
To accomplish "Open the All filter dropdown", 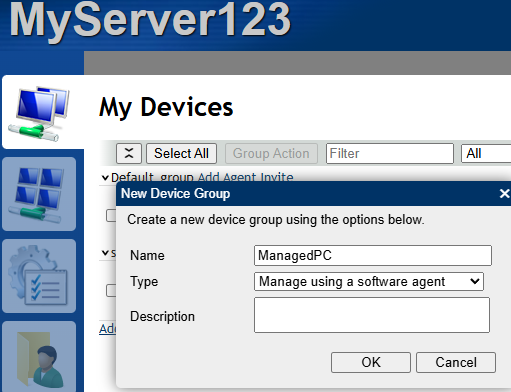I will tap(486, 153).
